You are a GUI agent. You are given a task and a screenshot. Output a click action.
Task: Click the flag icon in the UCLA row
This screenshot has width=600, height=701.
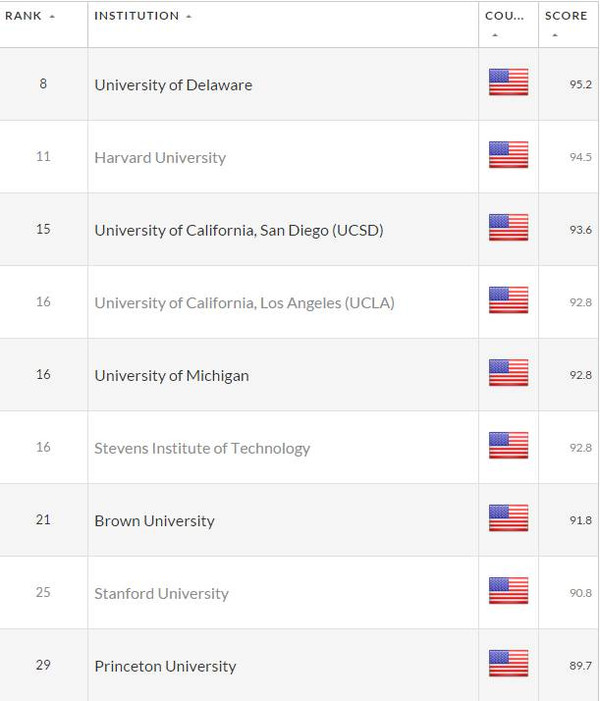(x=508, y=300)
